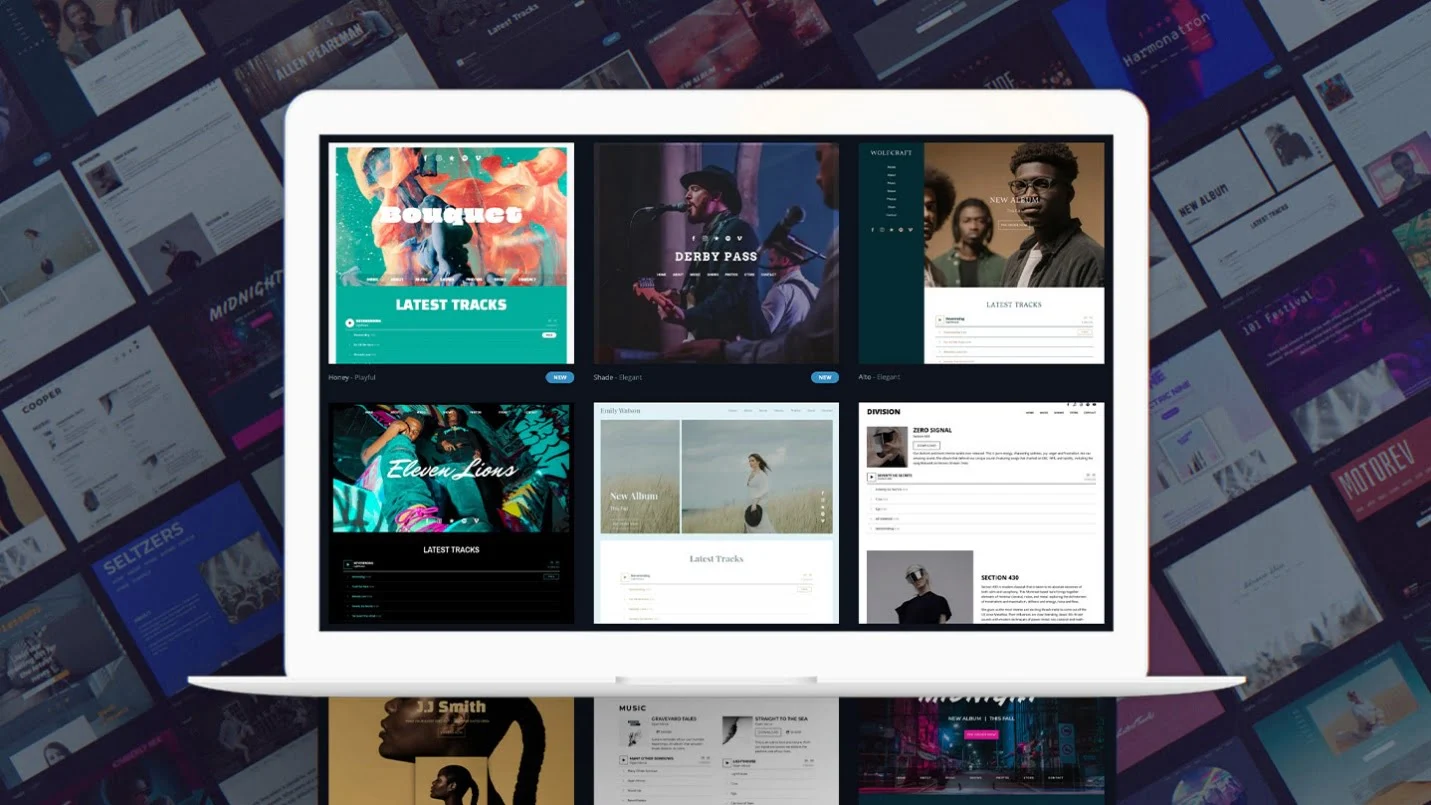This screenshot has width=1431, height=805.
Task: Play the first track in the Wolfcraft template
Action: coord(941,321)
